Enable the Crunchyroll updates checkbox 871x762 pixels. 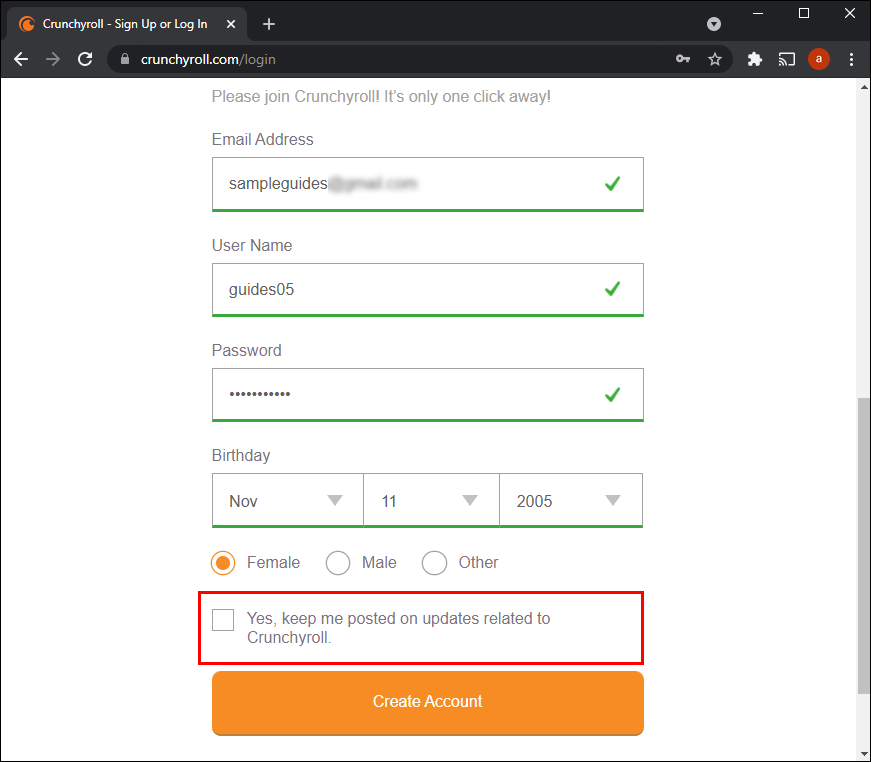click(223, 620)
